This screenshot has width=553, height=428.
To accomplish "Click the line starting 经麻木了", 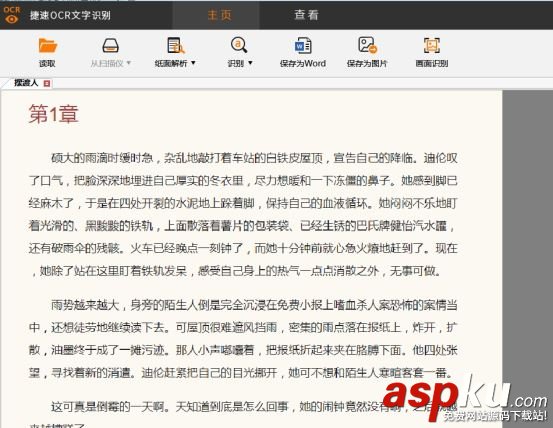I will 243,203.
